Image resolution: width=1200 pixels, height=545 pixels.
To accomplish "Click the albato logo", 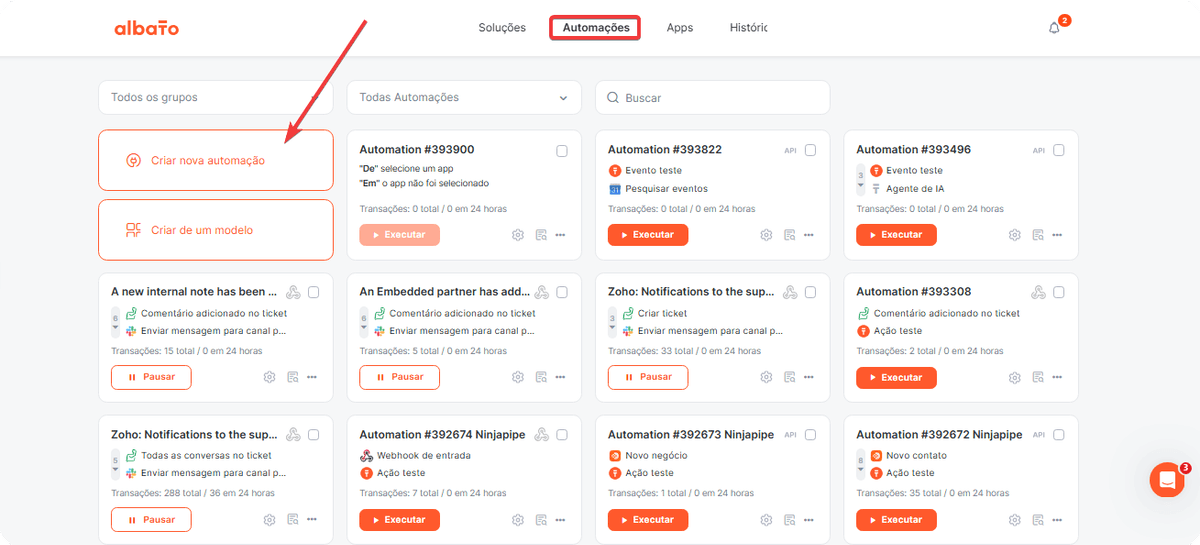I will point(146,28).
